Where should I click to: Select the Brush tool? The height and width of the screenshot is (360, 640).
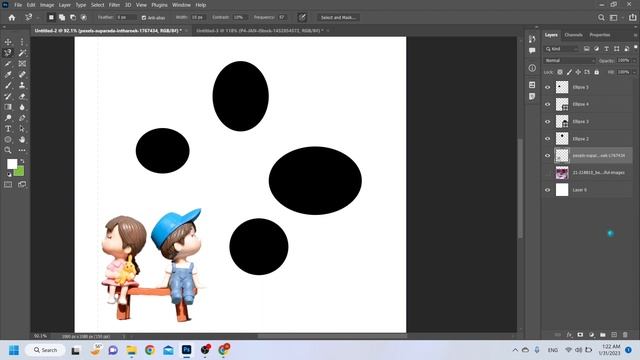click(8, 85)
